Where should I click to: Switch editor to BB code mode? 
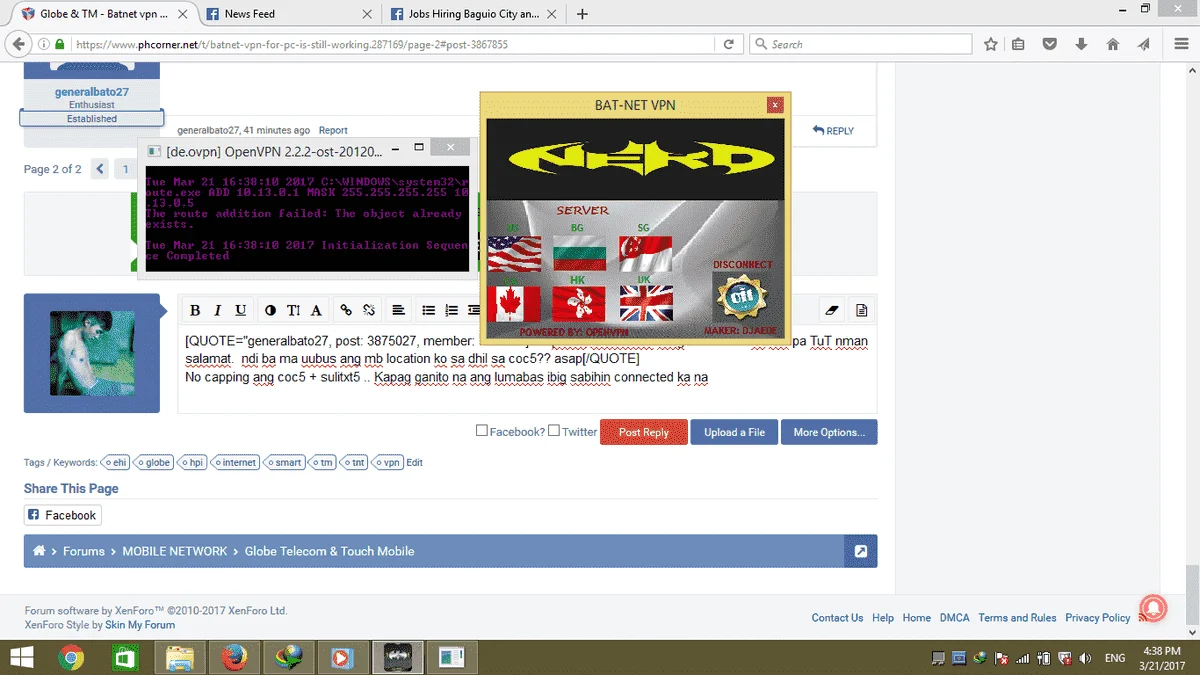862,310
